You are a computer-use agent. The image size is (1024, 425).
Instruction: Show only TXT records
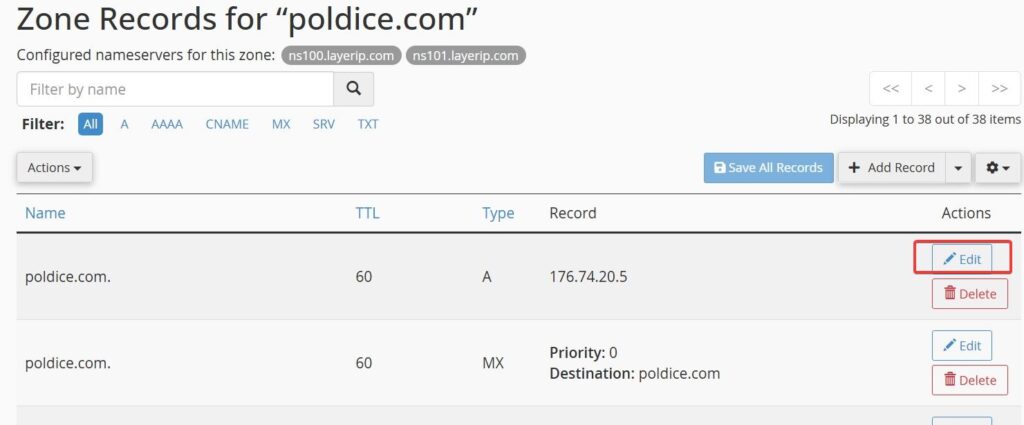[x=368, y=125]
